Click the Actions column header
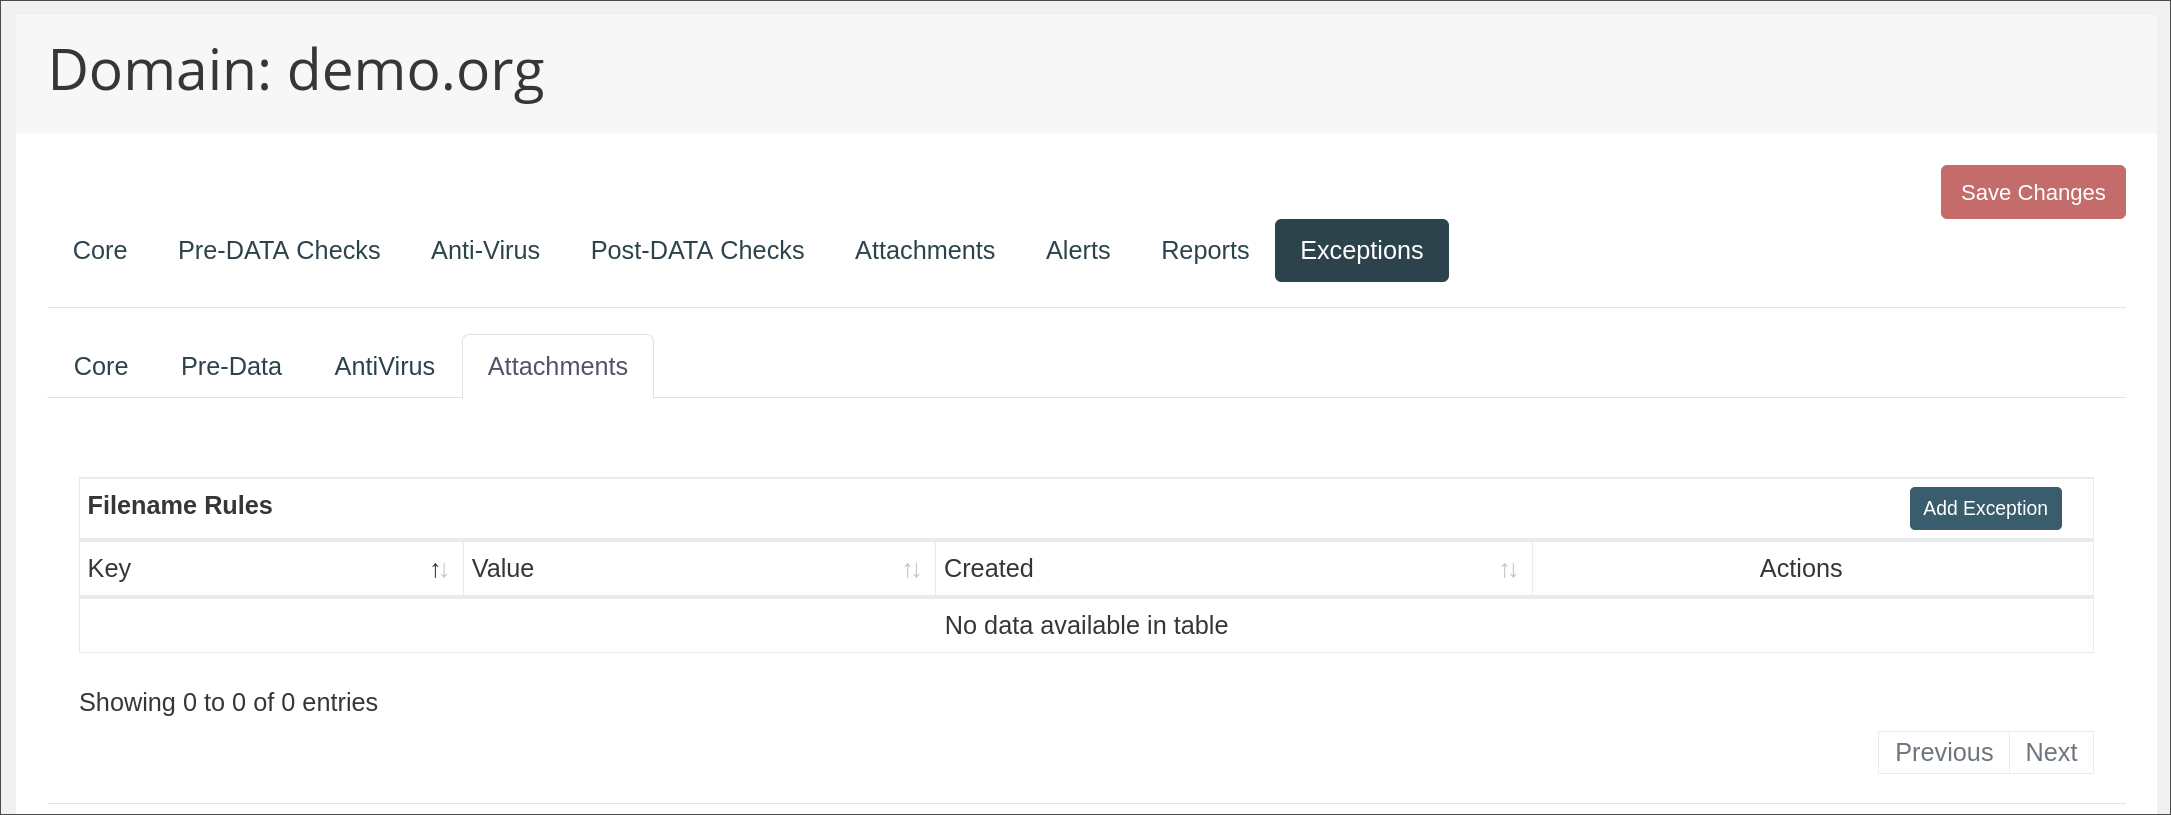Viewport: 2171px width, 815px height. (x=1800, y=568)
